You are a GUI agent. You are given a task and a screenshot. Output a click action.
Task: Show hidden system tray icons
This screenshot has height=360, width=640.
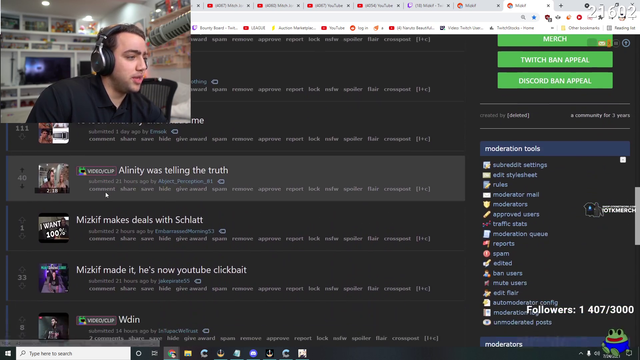[x=580, y=353]
